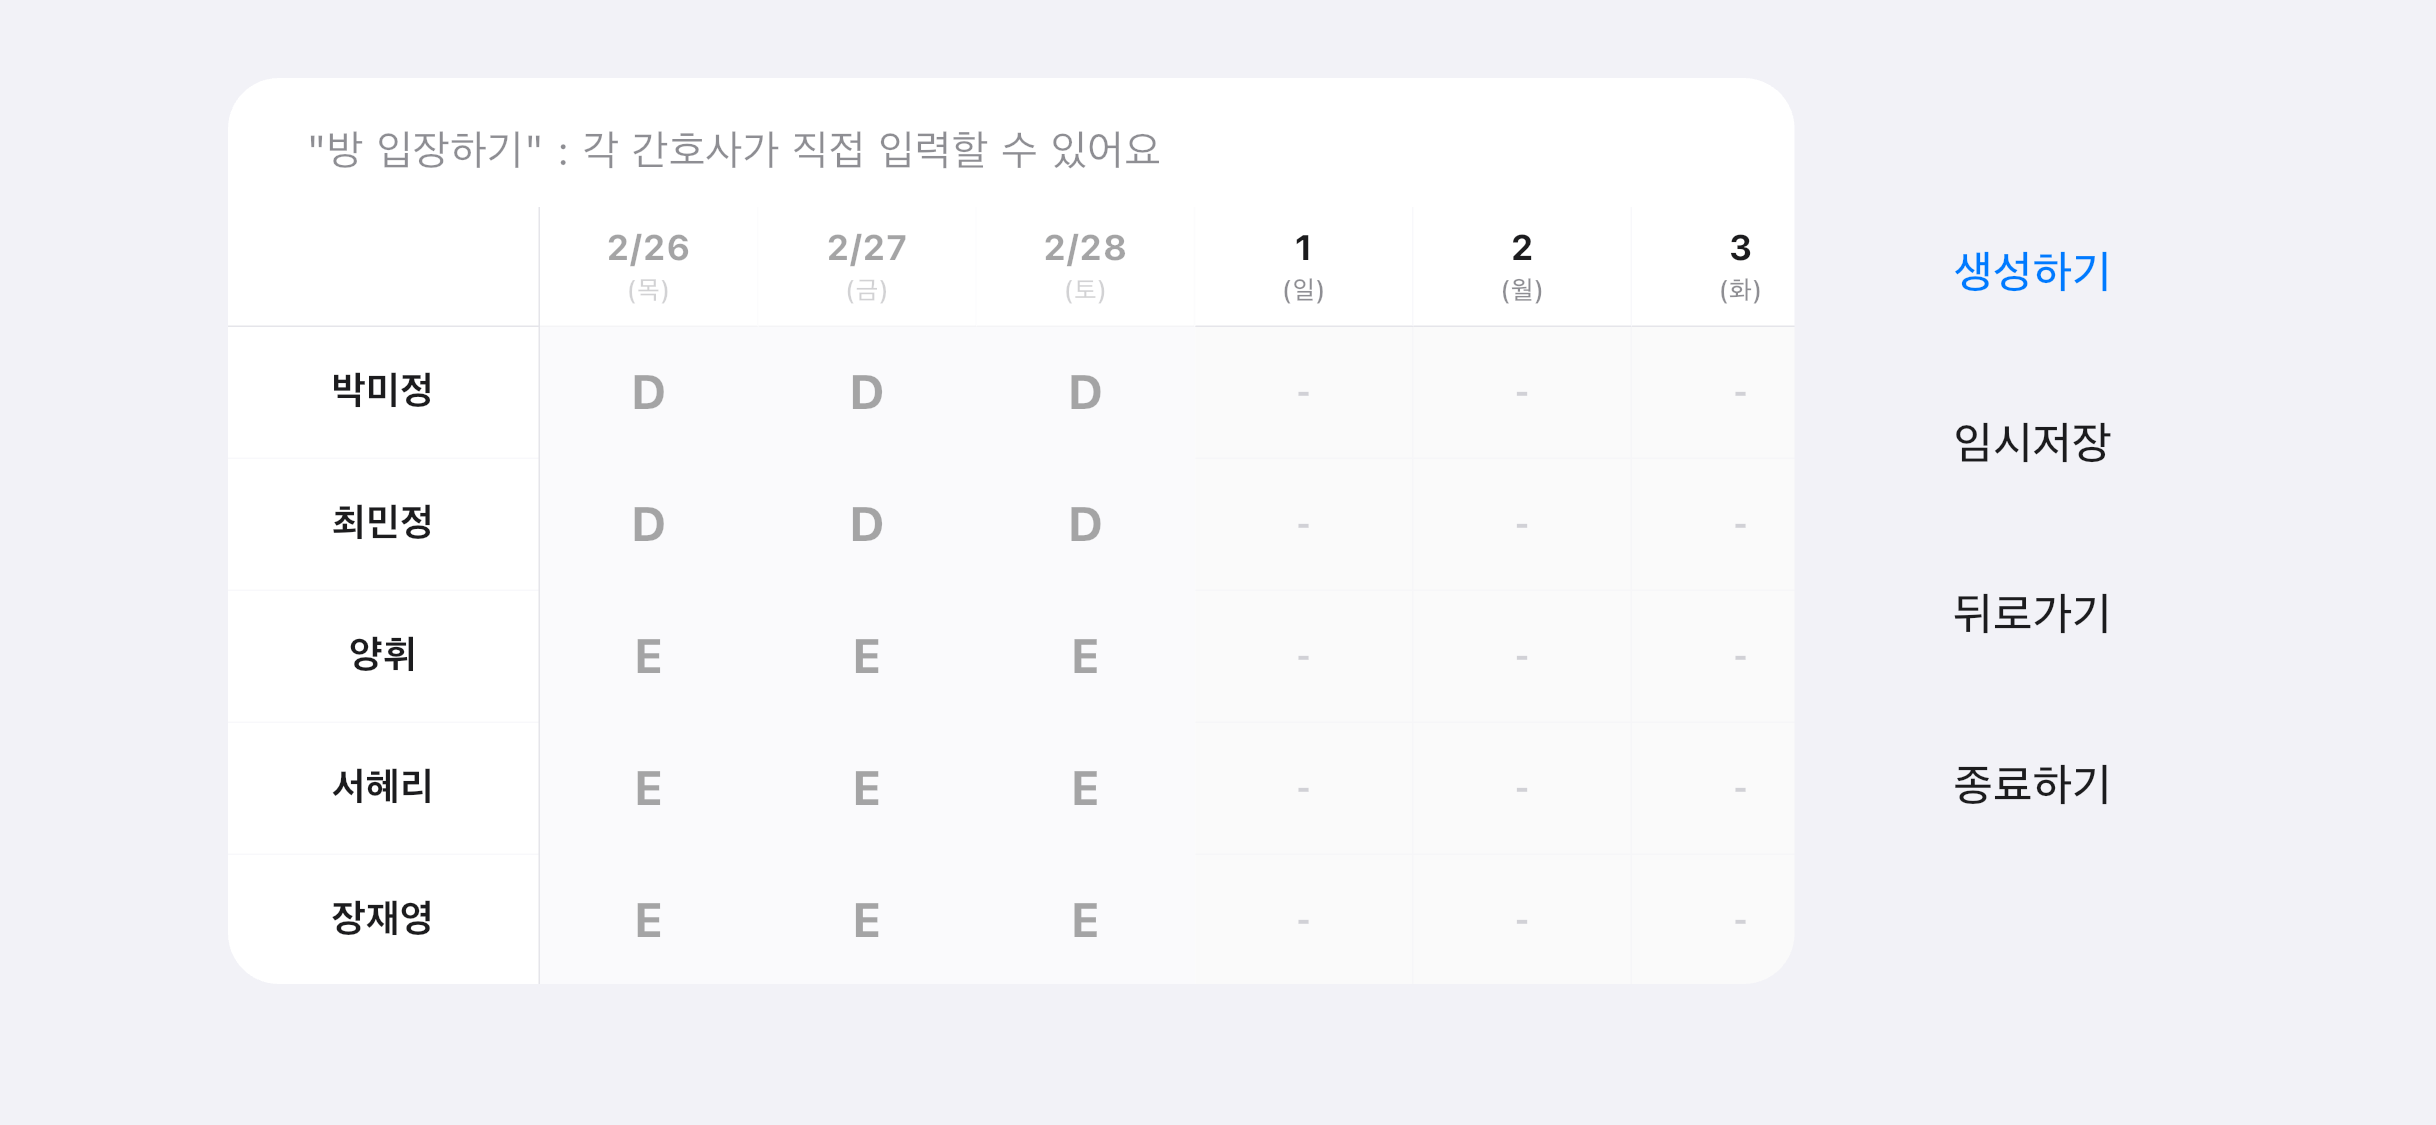Click the name 서혜리
This screenshot has width=2436, height=1125.
(x=383, y=788)
